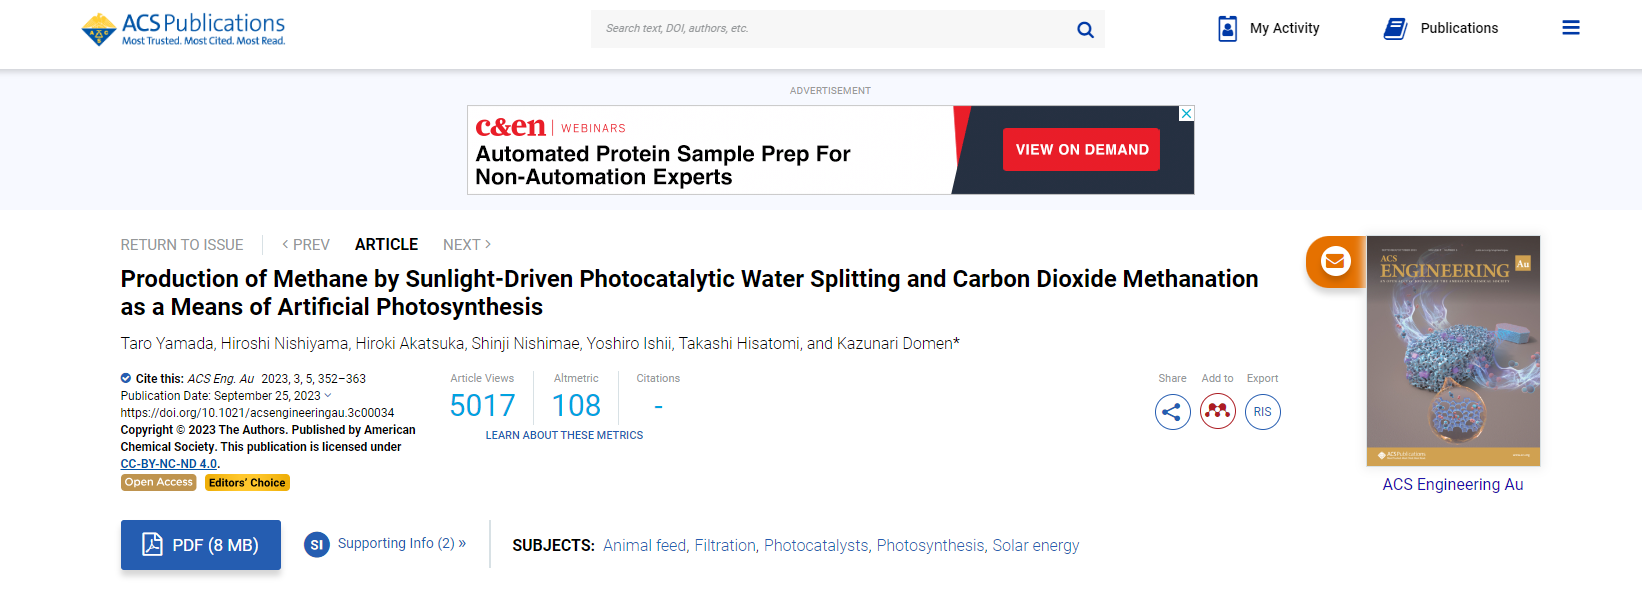Go to NEXT article
Screen dimensions: 1642x594
click(x=467, y=245)
